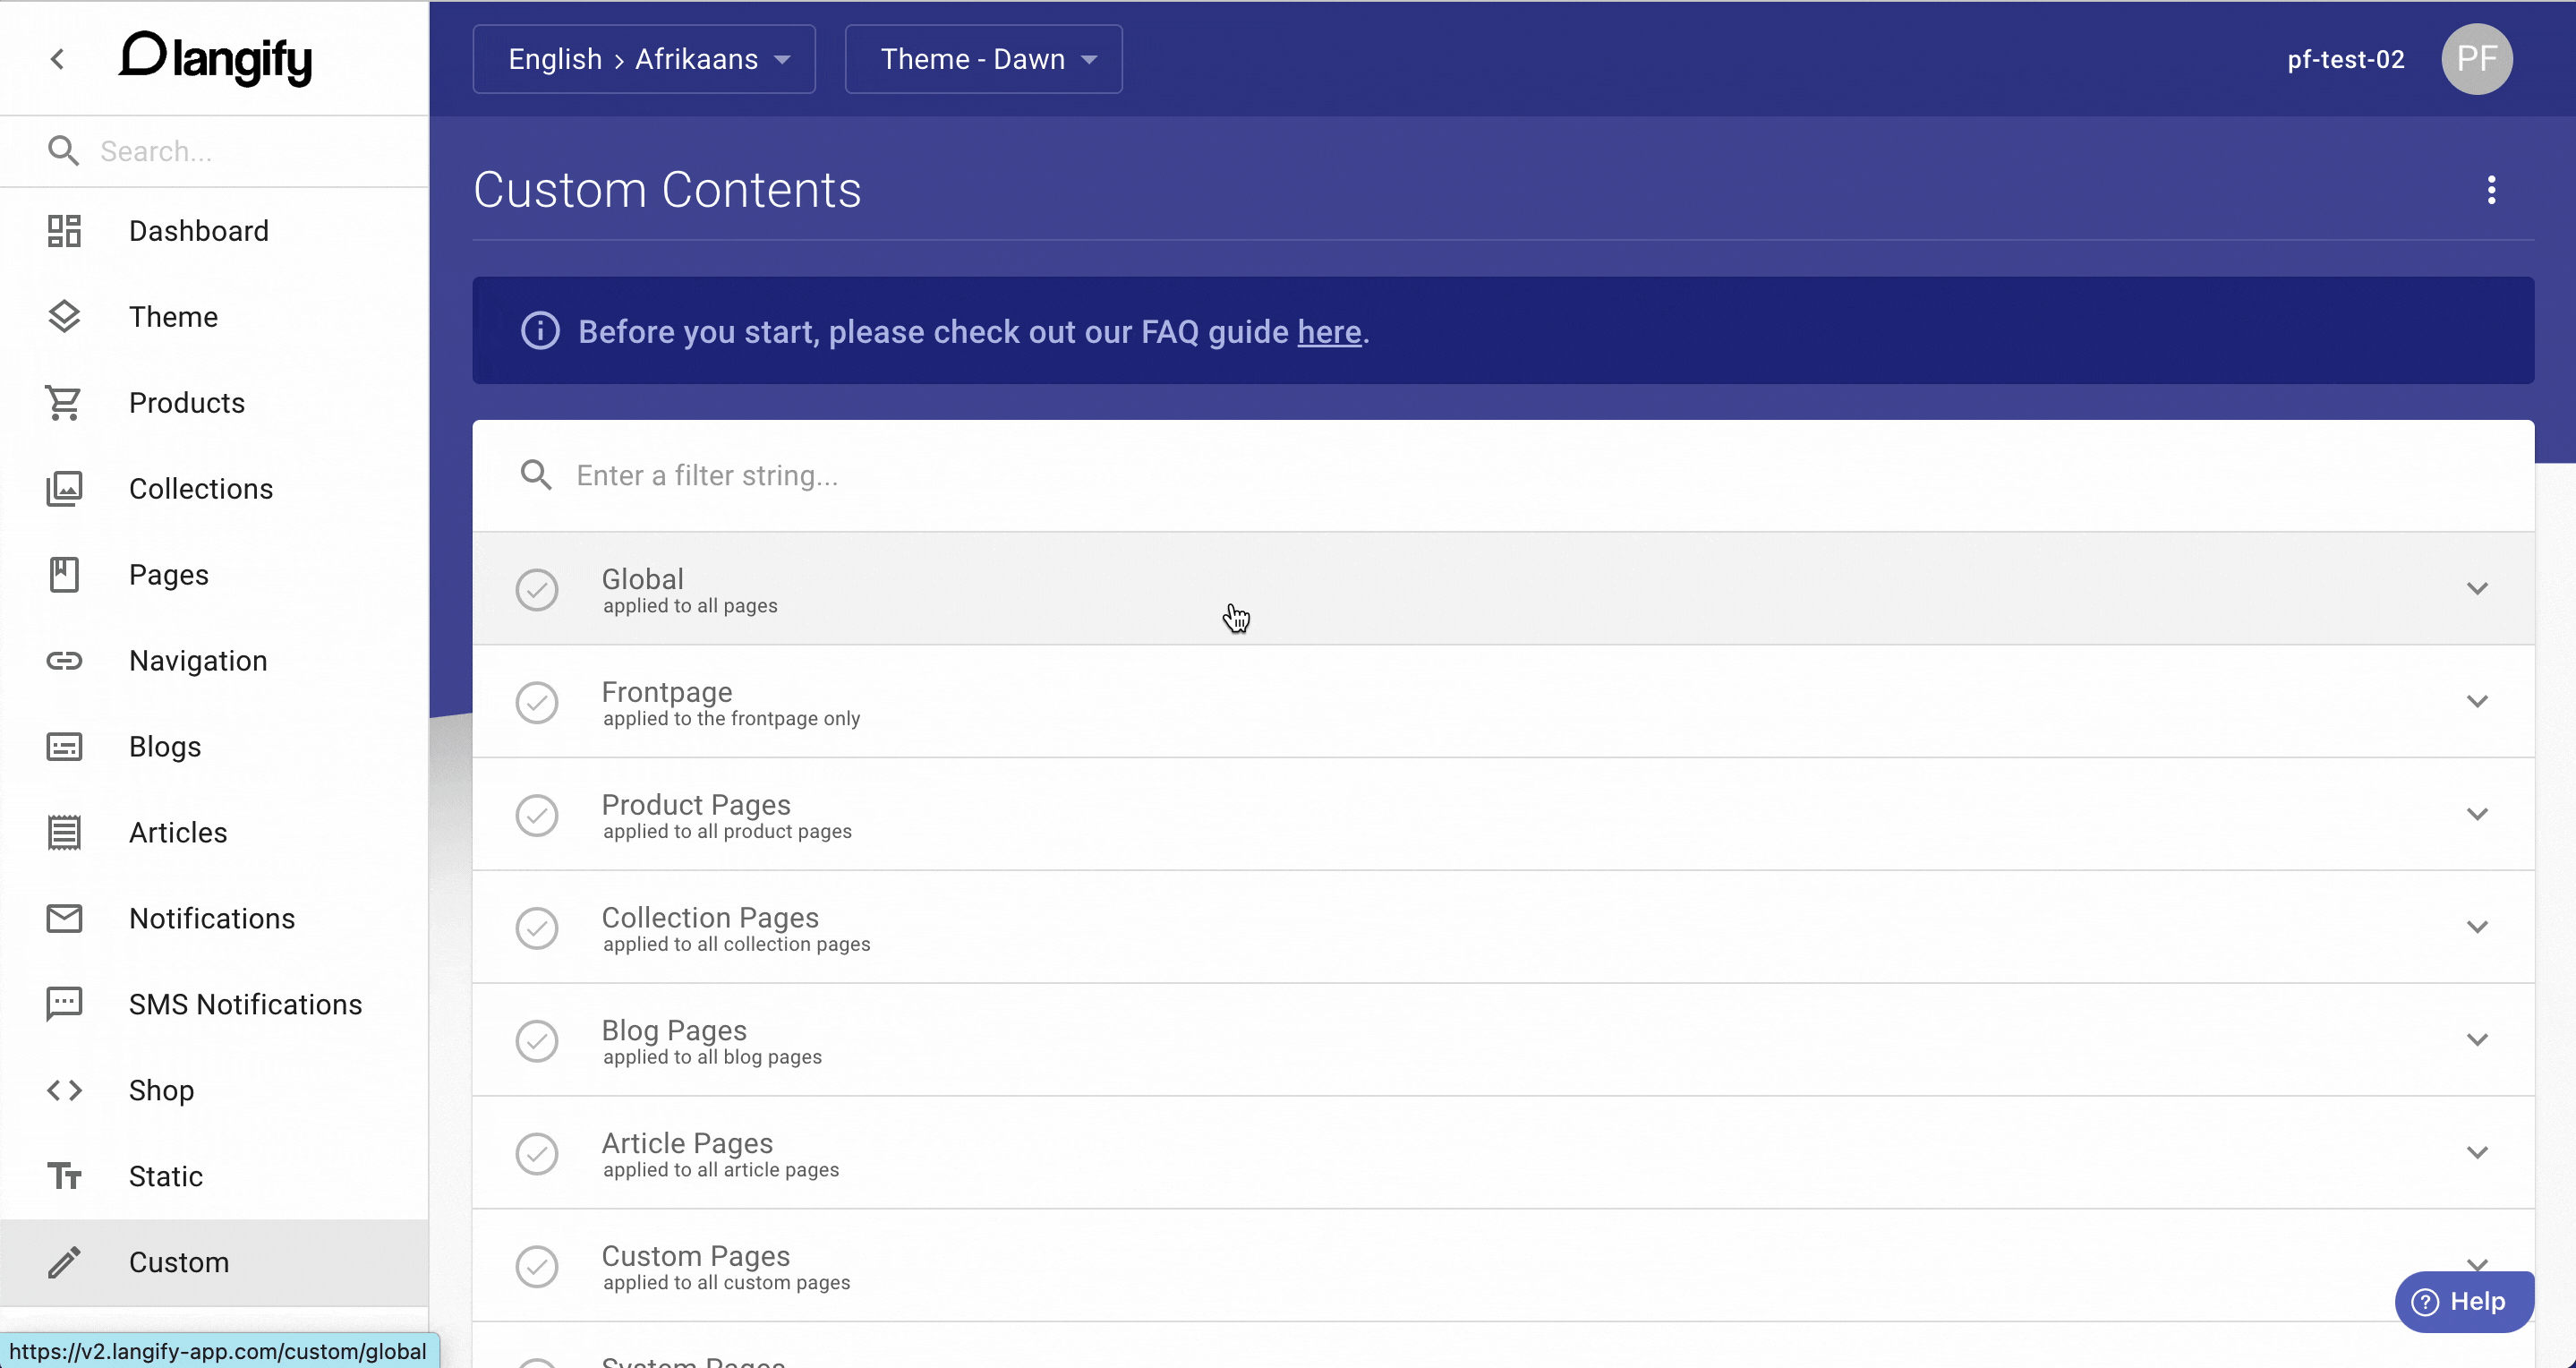Open SMS Notifications in the sidebar
Image resolution: width=2576 pixels, height=1368 pixels.
click(x=214, y=1004)
